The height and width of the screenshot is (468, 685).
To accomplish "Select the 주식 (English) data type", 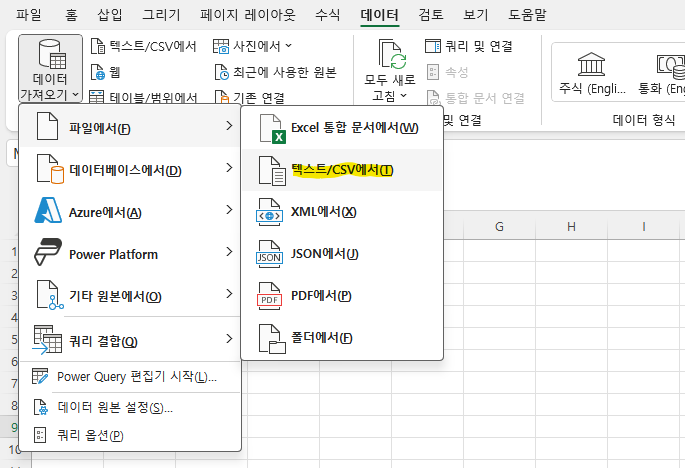I will 592,73.
